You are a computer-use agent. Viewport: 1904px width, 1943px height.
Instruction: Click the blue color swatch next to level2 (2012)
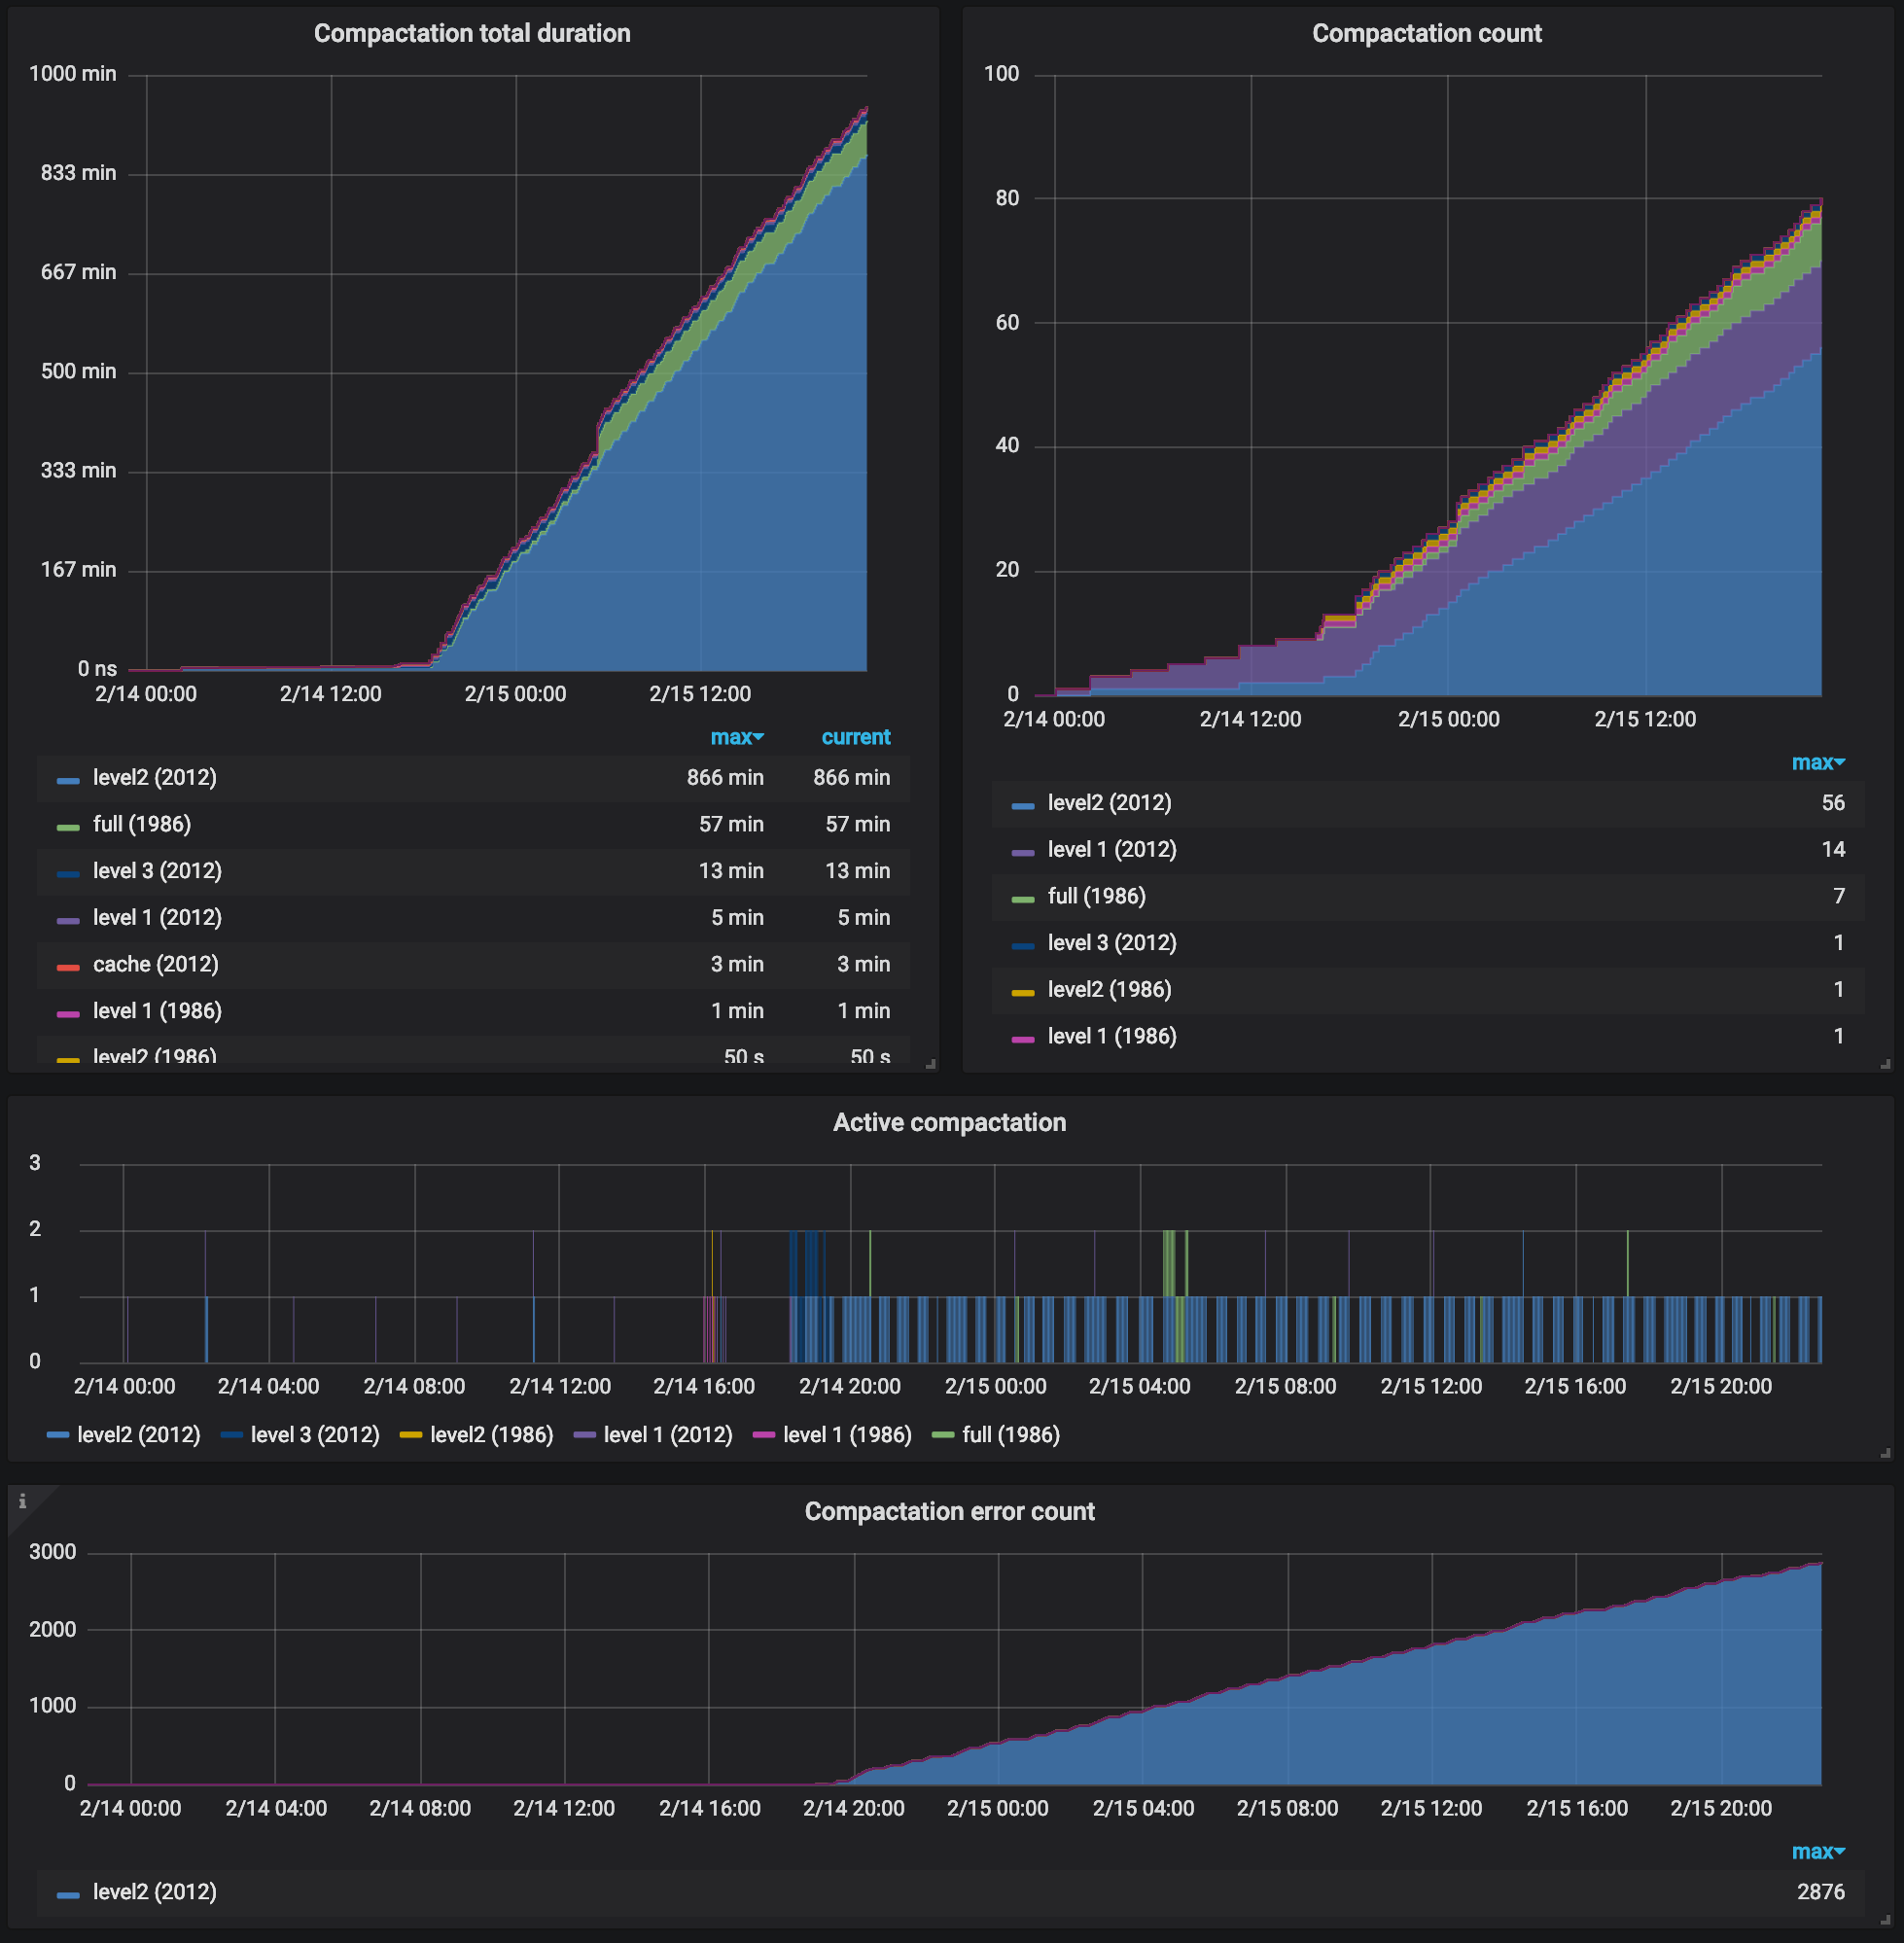tap(1023, 802)
